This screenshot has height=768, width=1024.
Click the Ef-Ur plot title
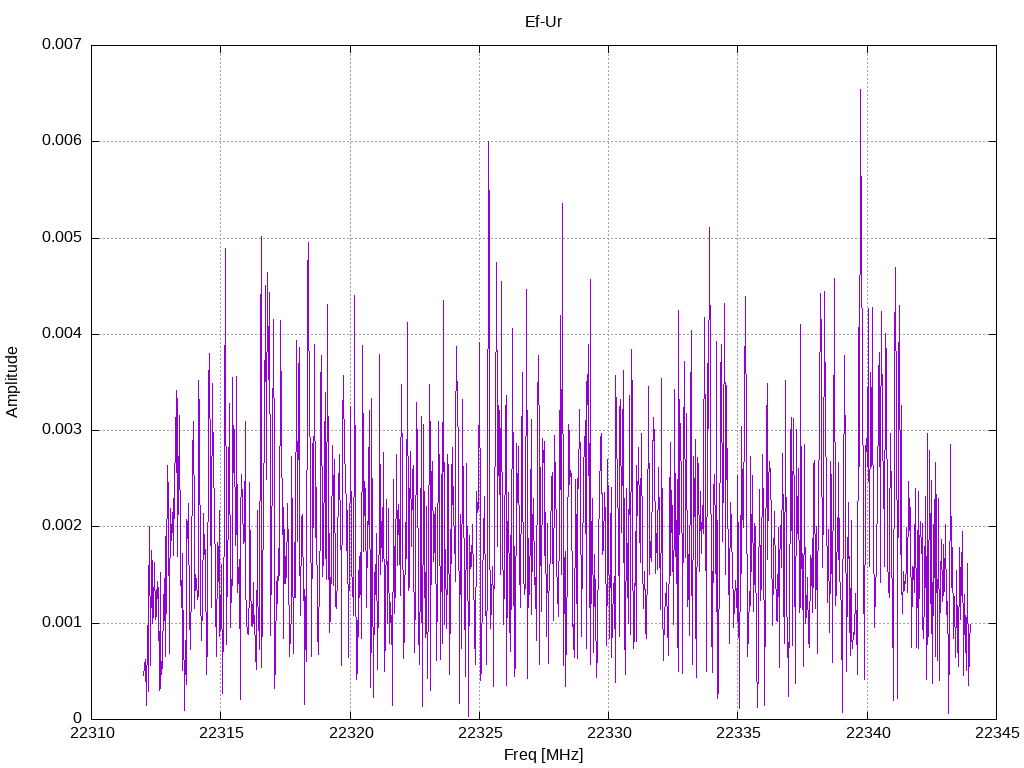point(543,22)
